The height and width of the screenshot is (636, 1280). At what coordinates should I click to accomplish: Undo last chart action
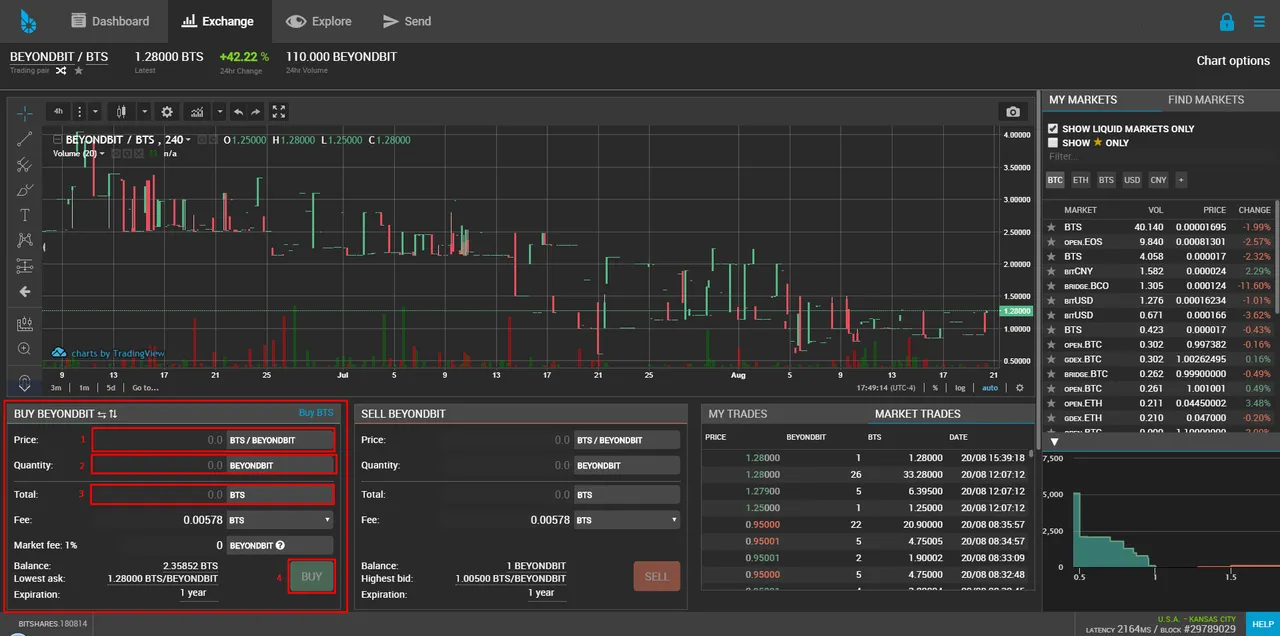(238, 112)
